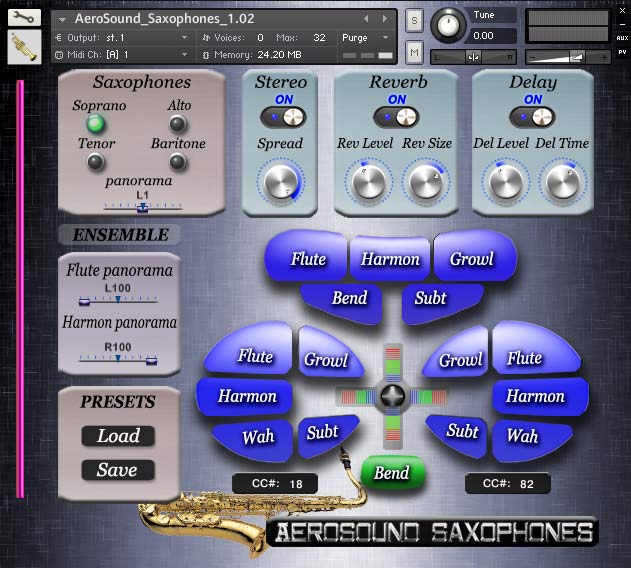Screen dimensions: 631x568
Task: Click the Load preset button
Action: (x=118, y=436)
